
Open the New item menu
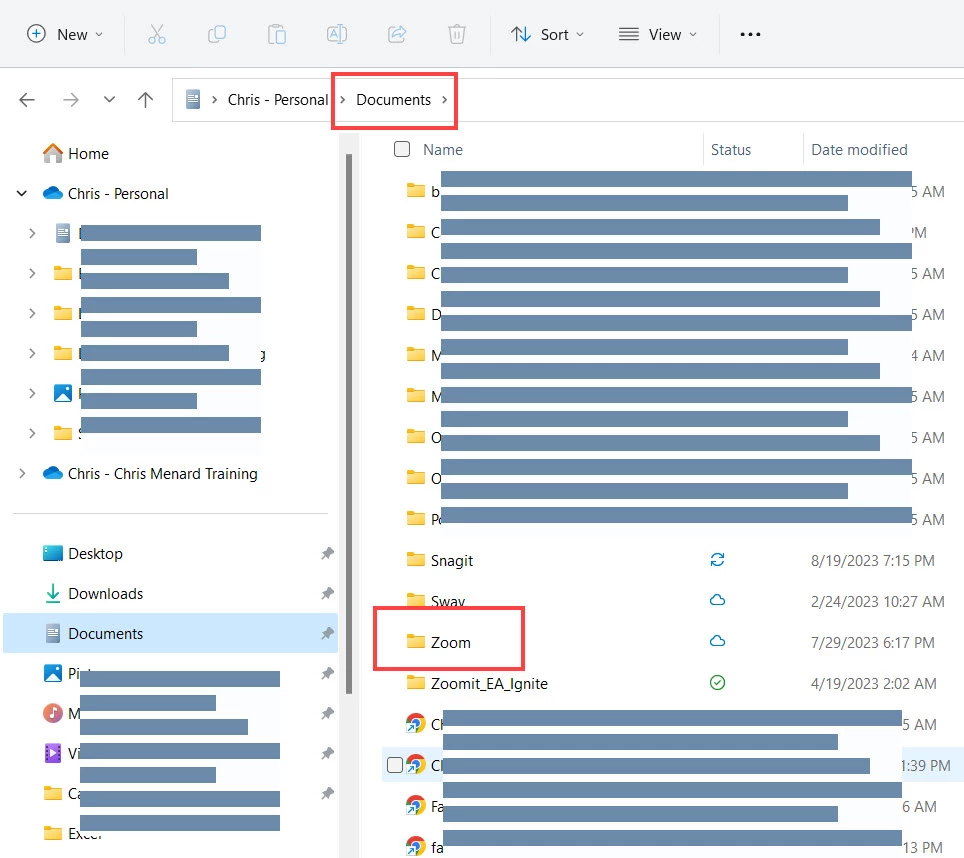[x=65, y=34]
